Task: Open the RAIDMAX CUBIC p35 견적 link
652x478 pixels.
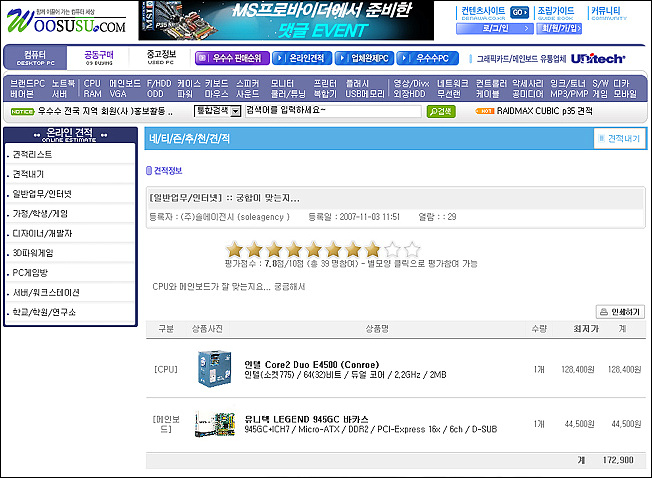Action: pos(544,111)
